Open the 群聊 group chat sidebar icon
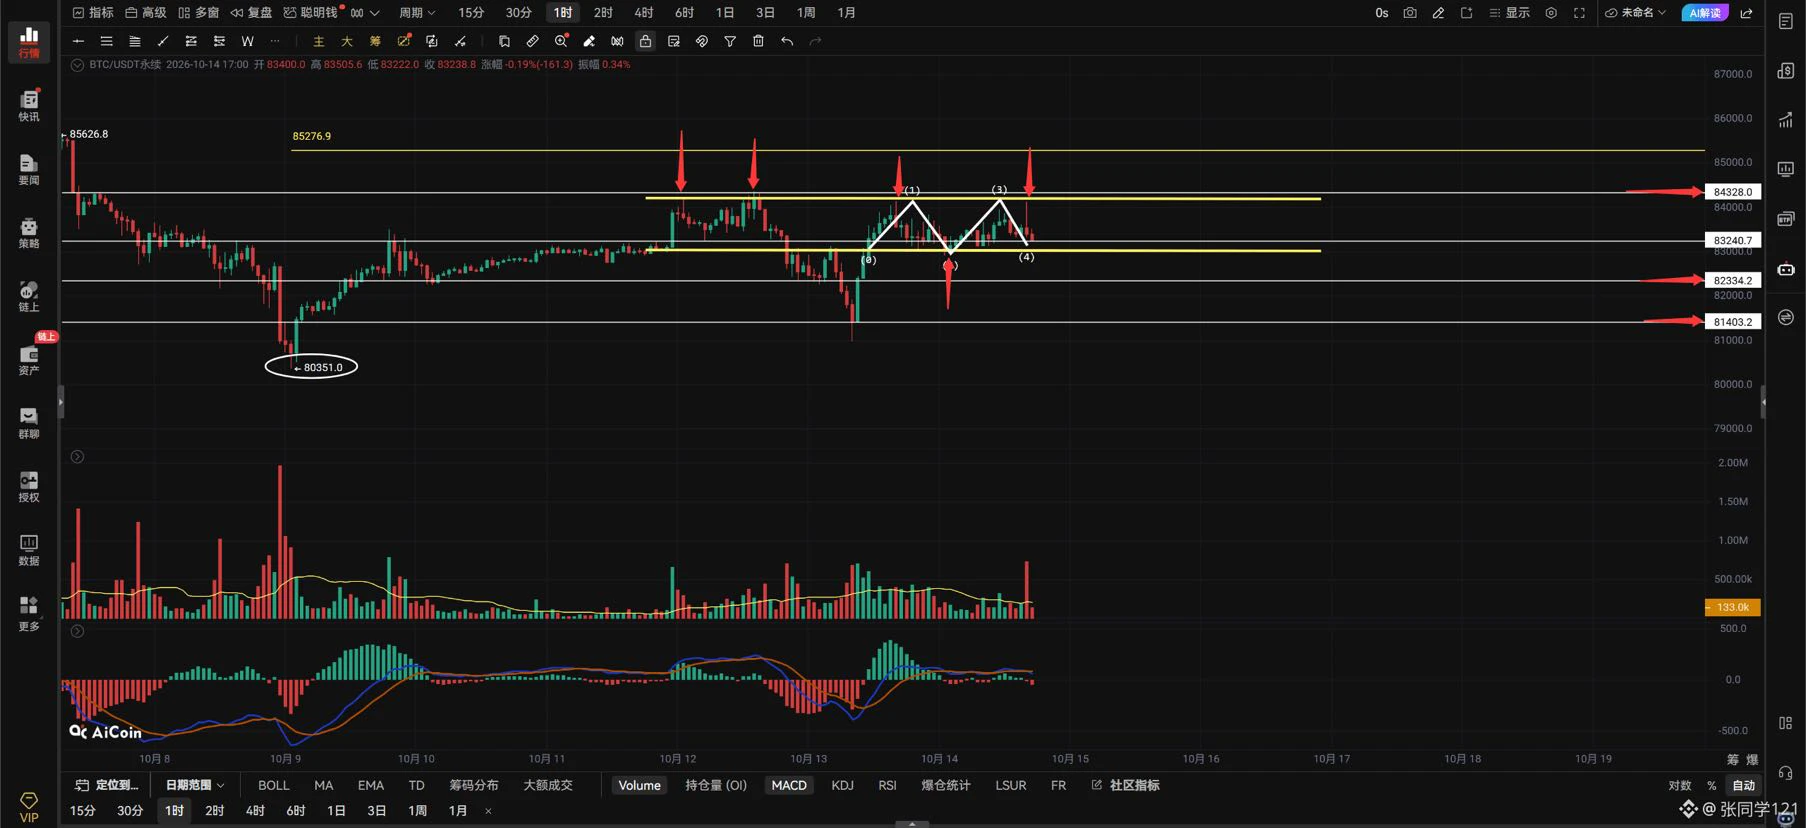Viewport: 1806px width, 828px height. click(x=29, y=423)
